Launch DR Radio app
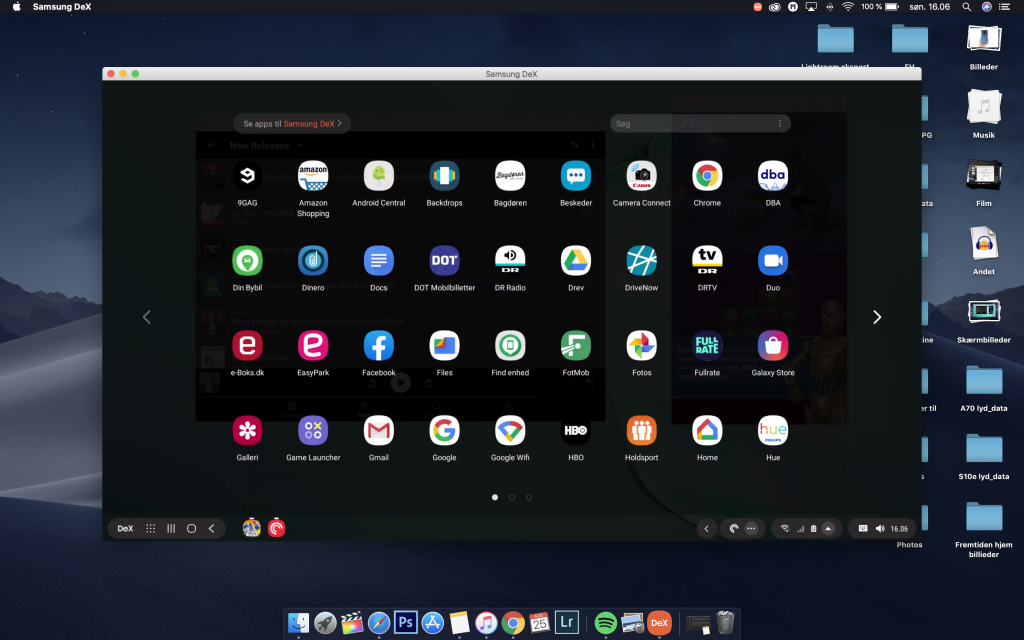 [x=510, y=261]
